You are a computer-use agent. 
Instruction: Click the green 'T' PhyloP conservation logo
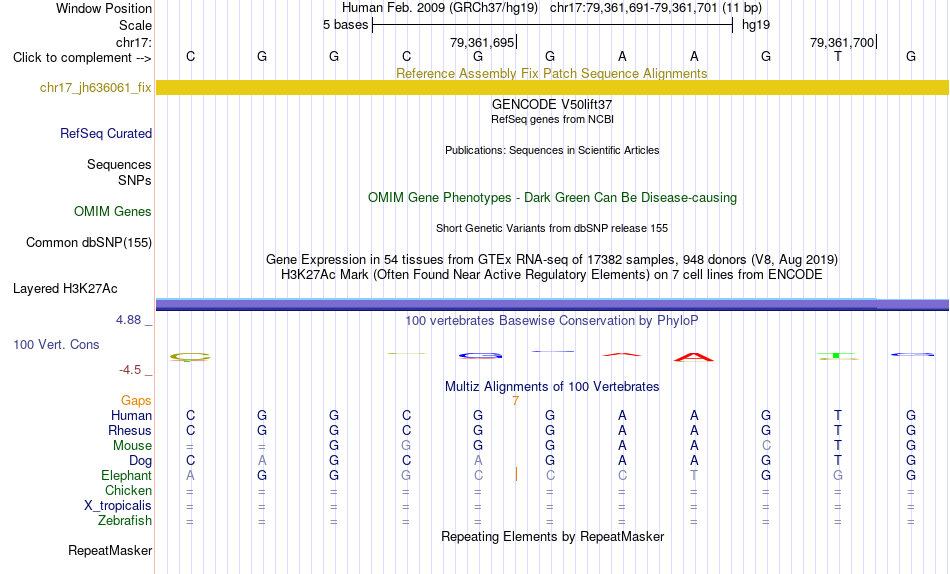coord(837,356)
